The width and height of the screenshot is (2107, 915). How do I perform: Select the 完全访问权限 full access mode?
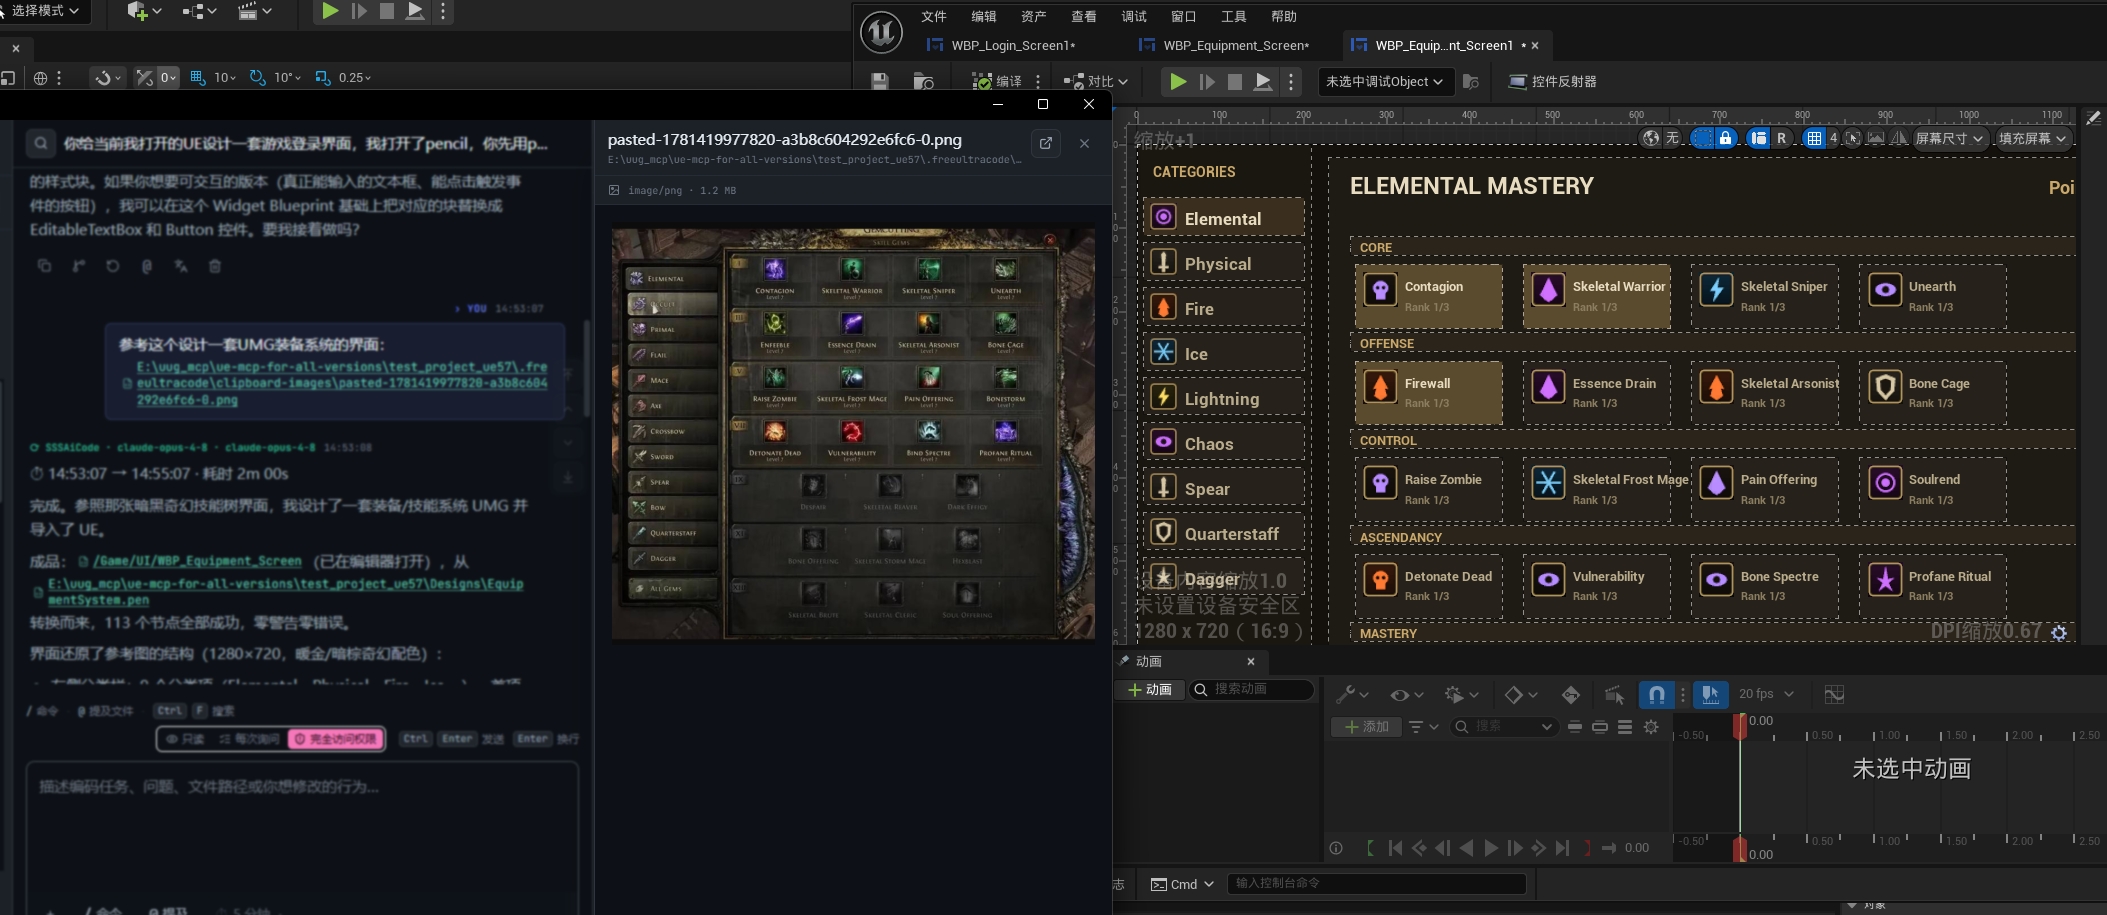pyautogui.click(x=336, y=739)
